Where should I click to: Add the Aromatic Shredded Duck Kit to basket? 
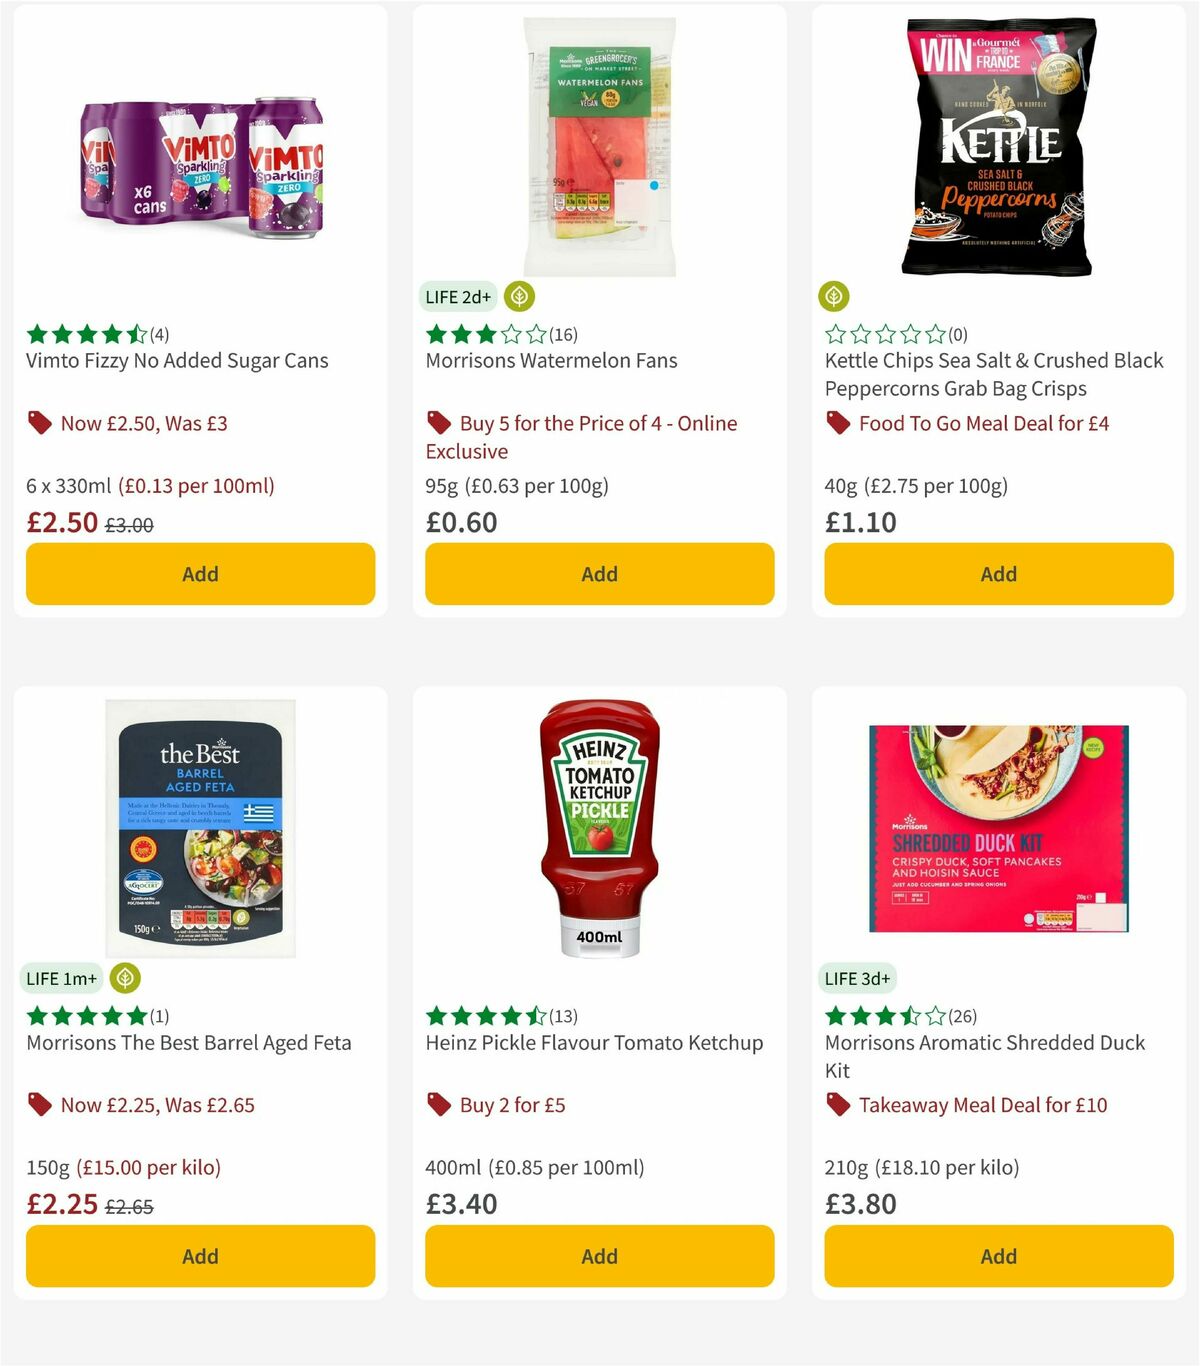point(998,1256)
